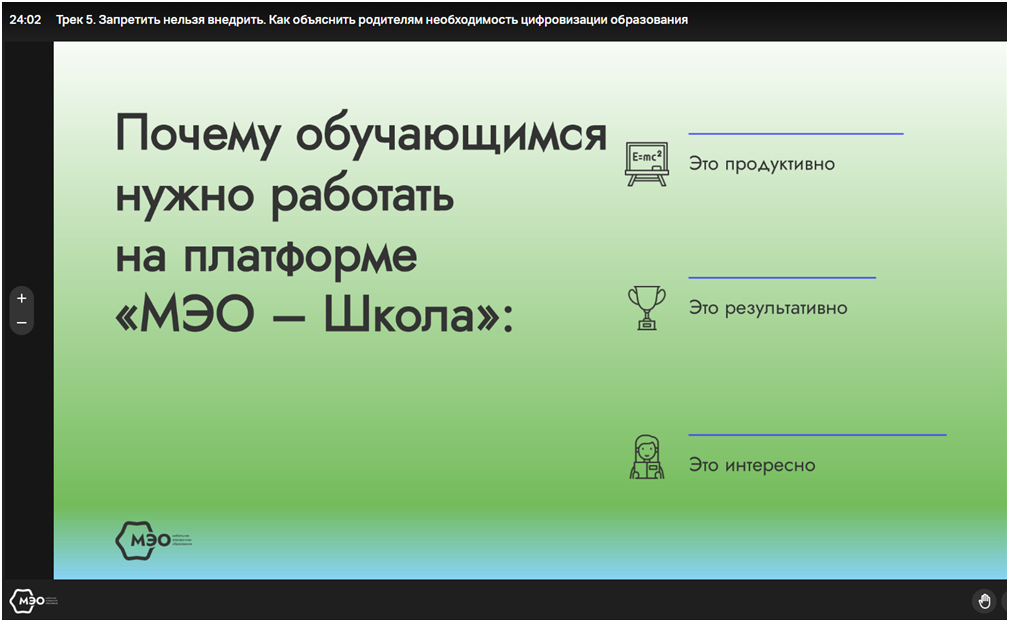Click the «МЭО – Школа»: heading text

click(314, 317)
